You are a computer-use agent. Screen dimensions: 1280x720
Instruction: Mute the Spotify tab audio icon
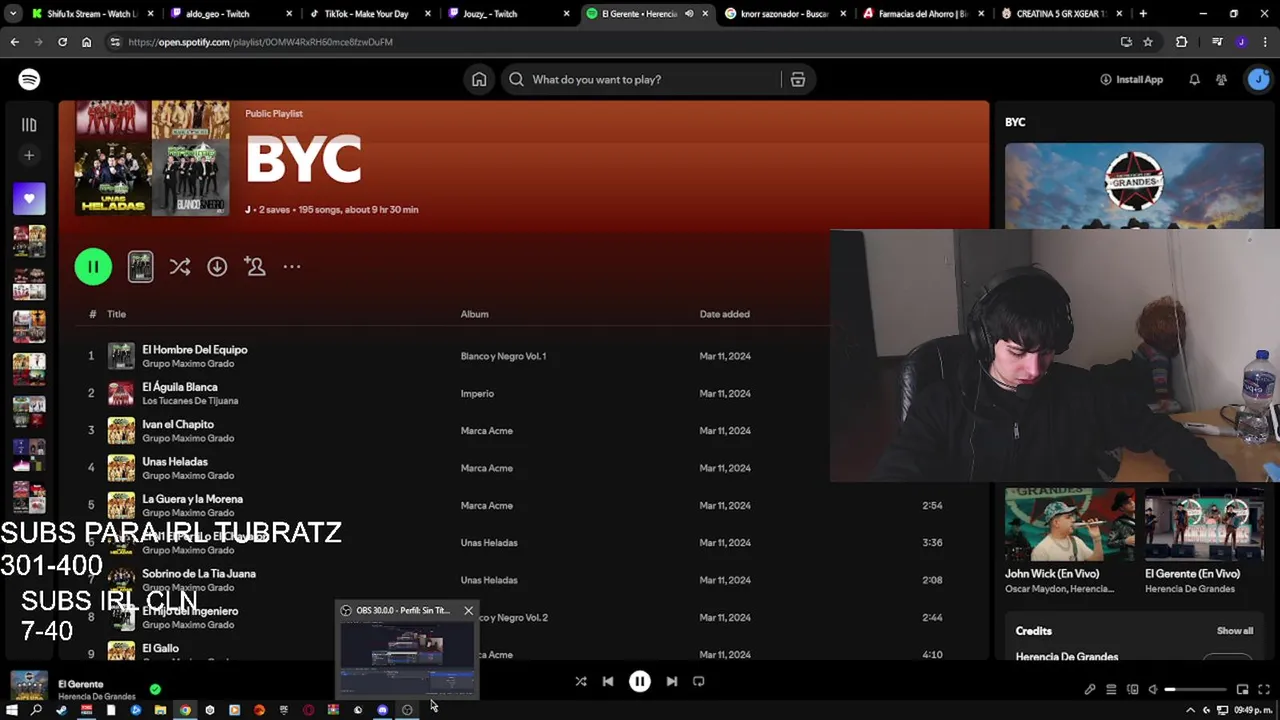[689, 14]
